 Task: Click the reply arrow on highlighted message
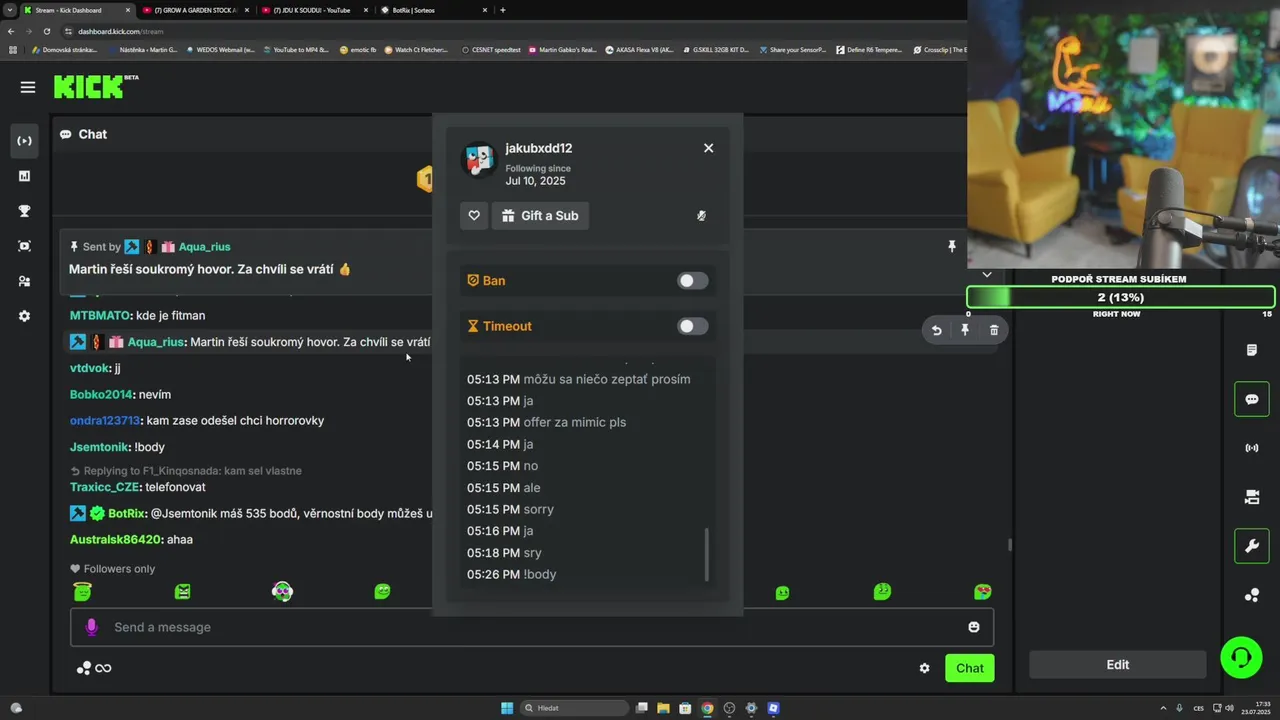pos(936,330)
